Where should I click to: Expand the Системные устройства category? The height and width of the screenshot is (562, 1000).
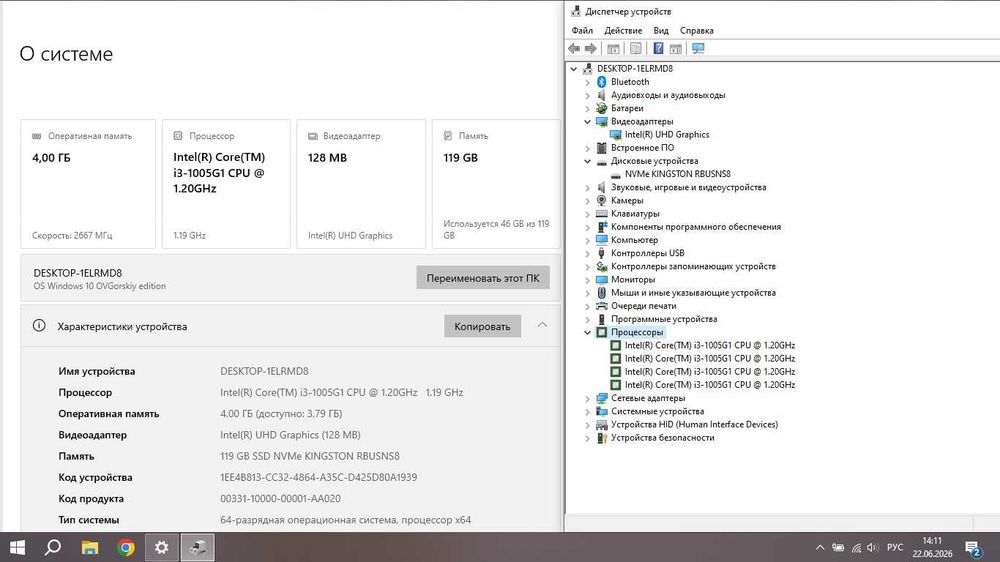587,411
